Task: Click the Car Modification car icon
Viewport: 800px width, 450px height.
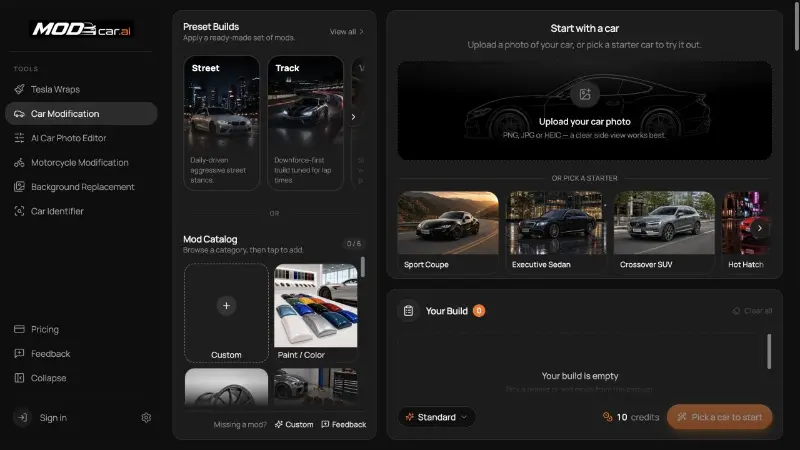Action: [19, 114]
